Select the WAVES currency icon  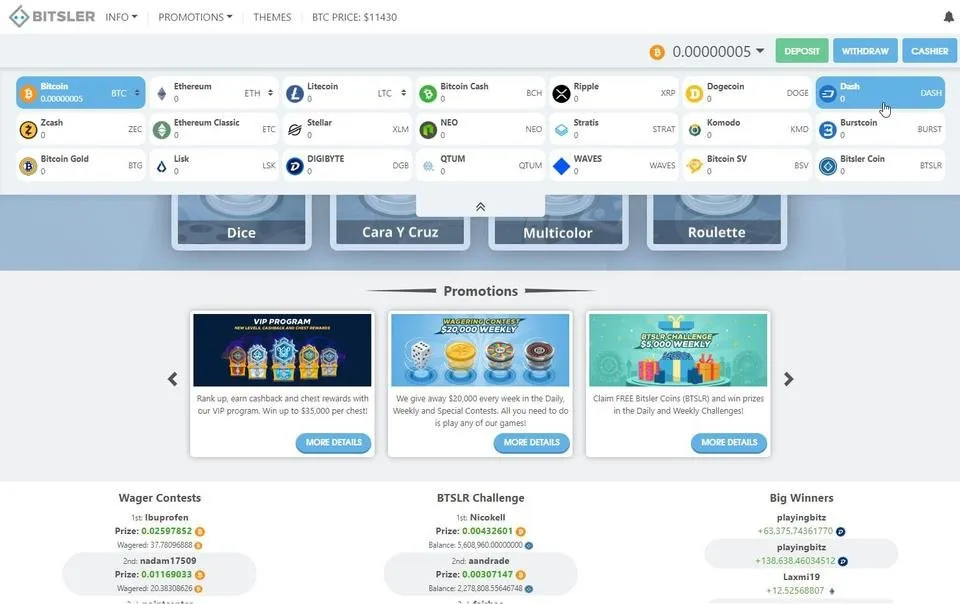pos(561,165)
